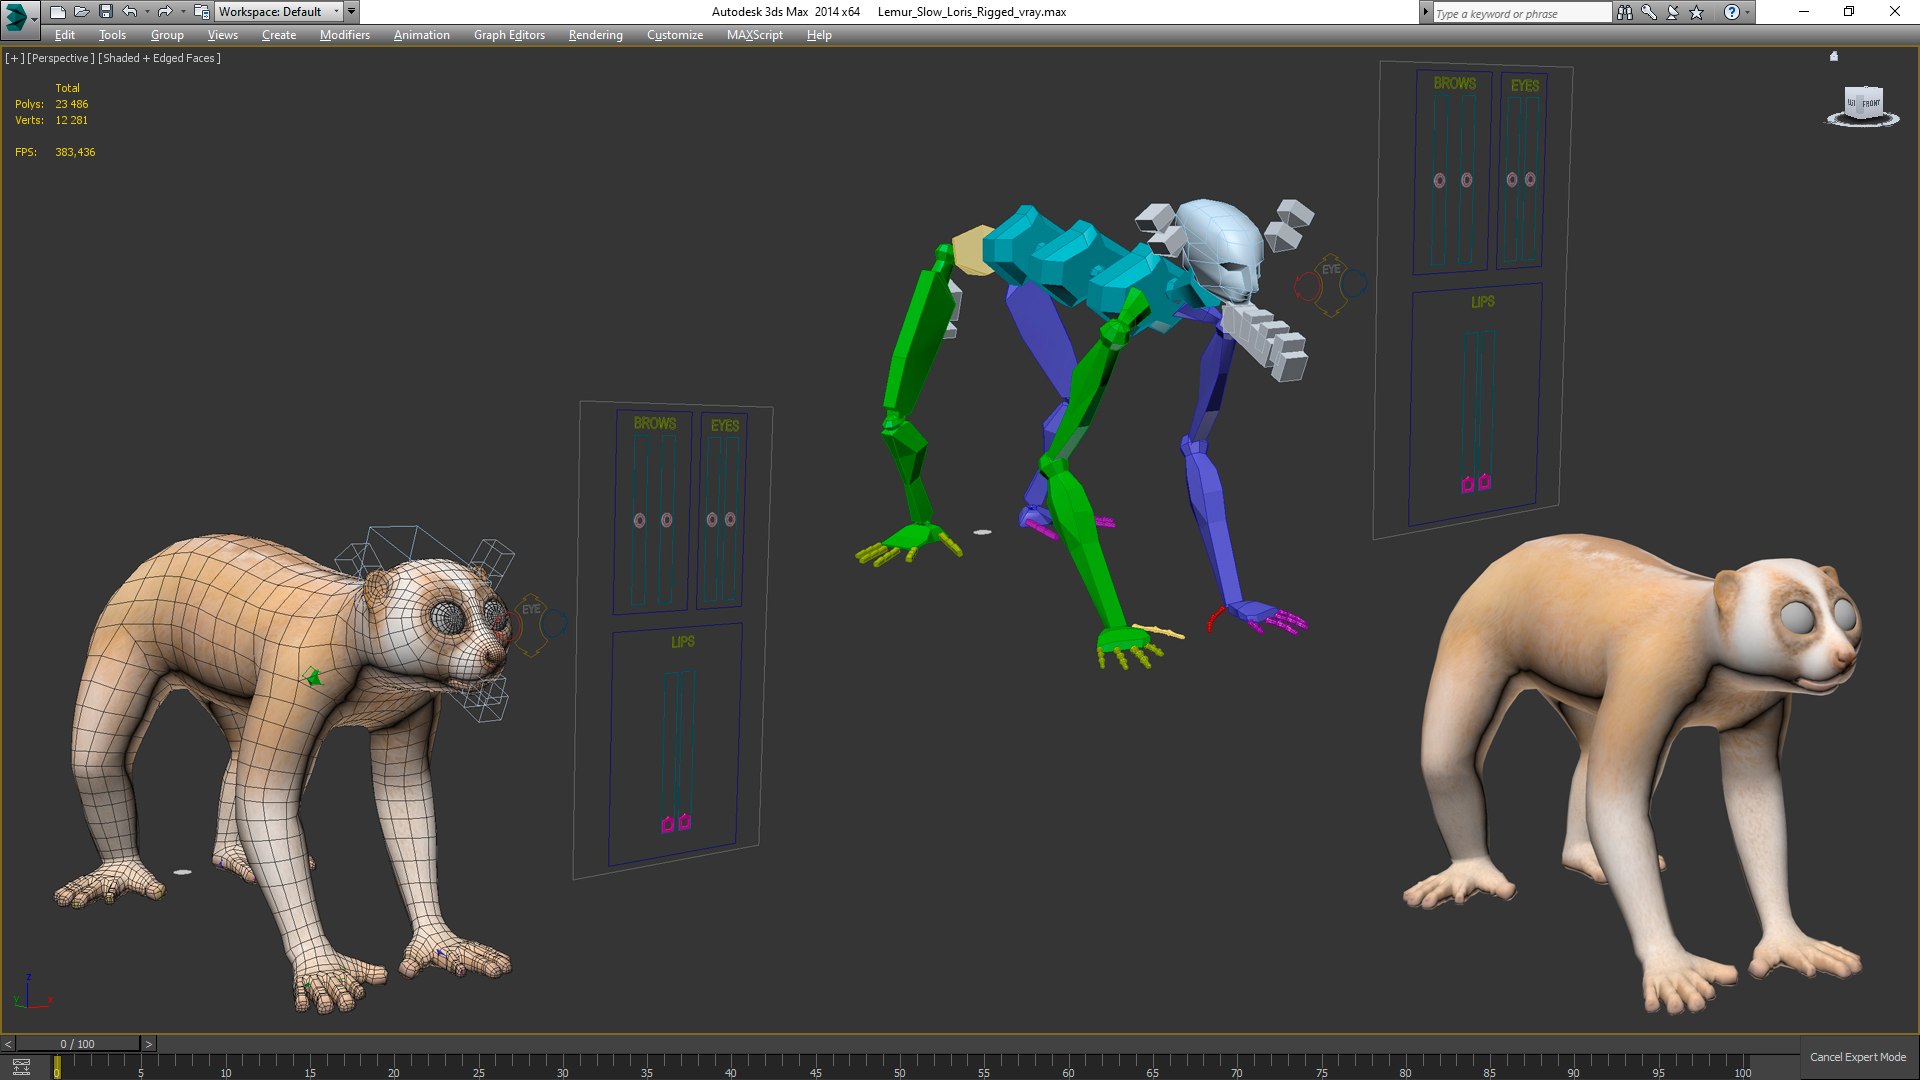Viewport: 1920px width, 1080px height.
Task: Click the Open File folder icon
Action: (81, 12)
